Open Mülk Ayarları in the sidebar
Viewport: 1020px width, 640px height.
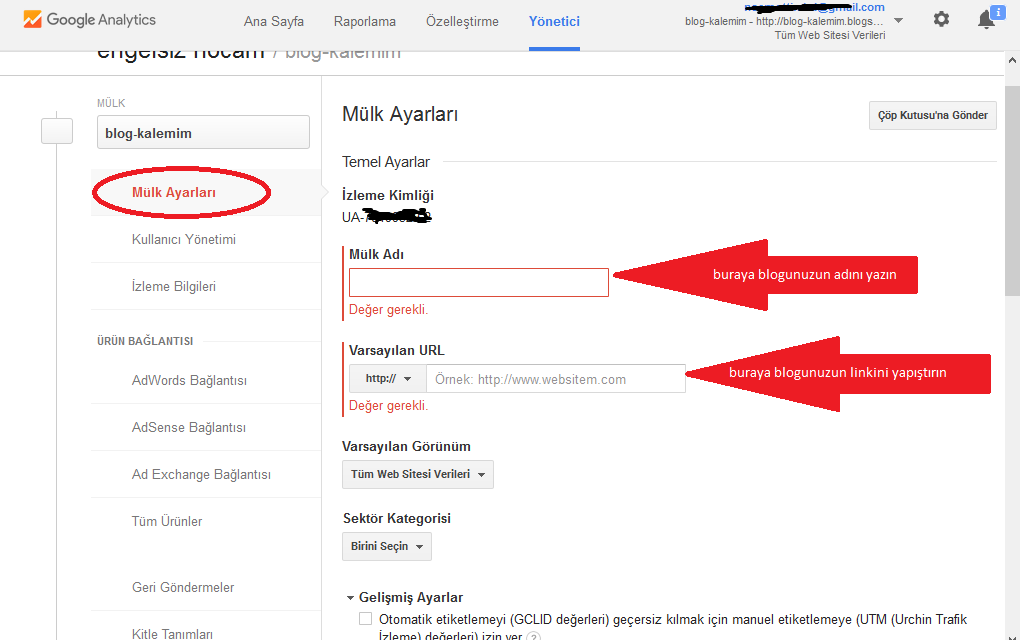point(174,193)
